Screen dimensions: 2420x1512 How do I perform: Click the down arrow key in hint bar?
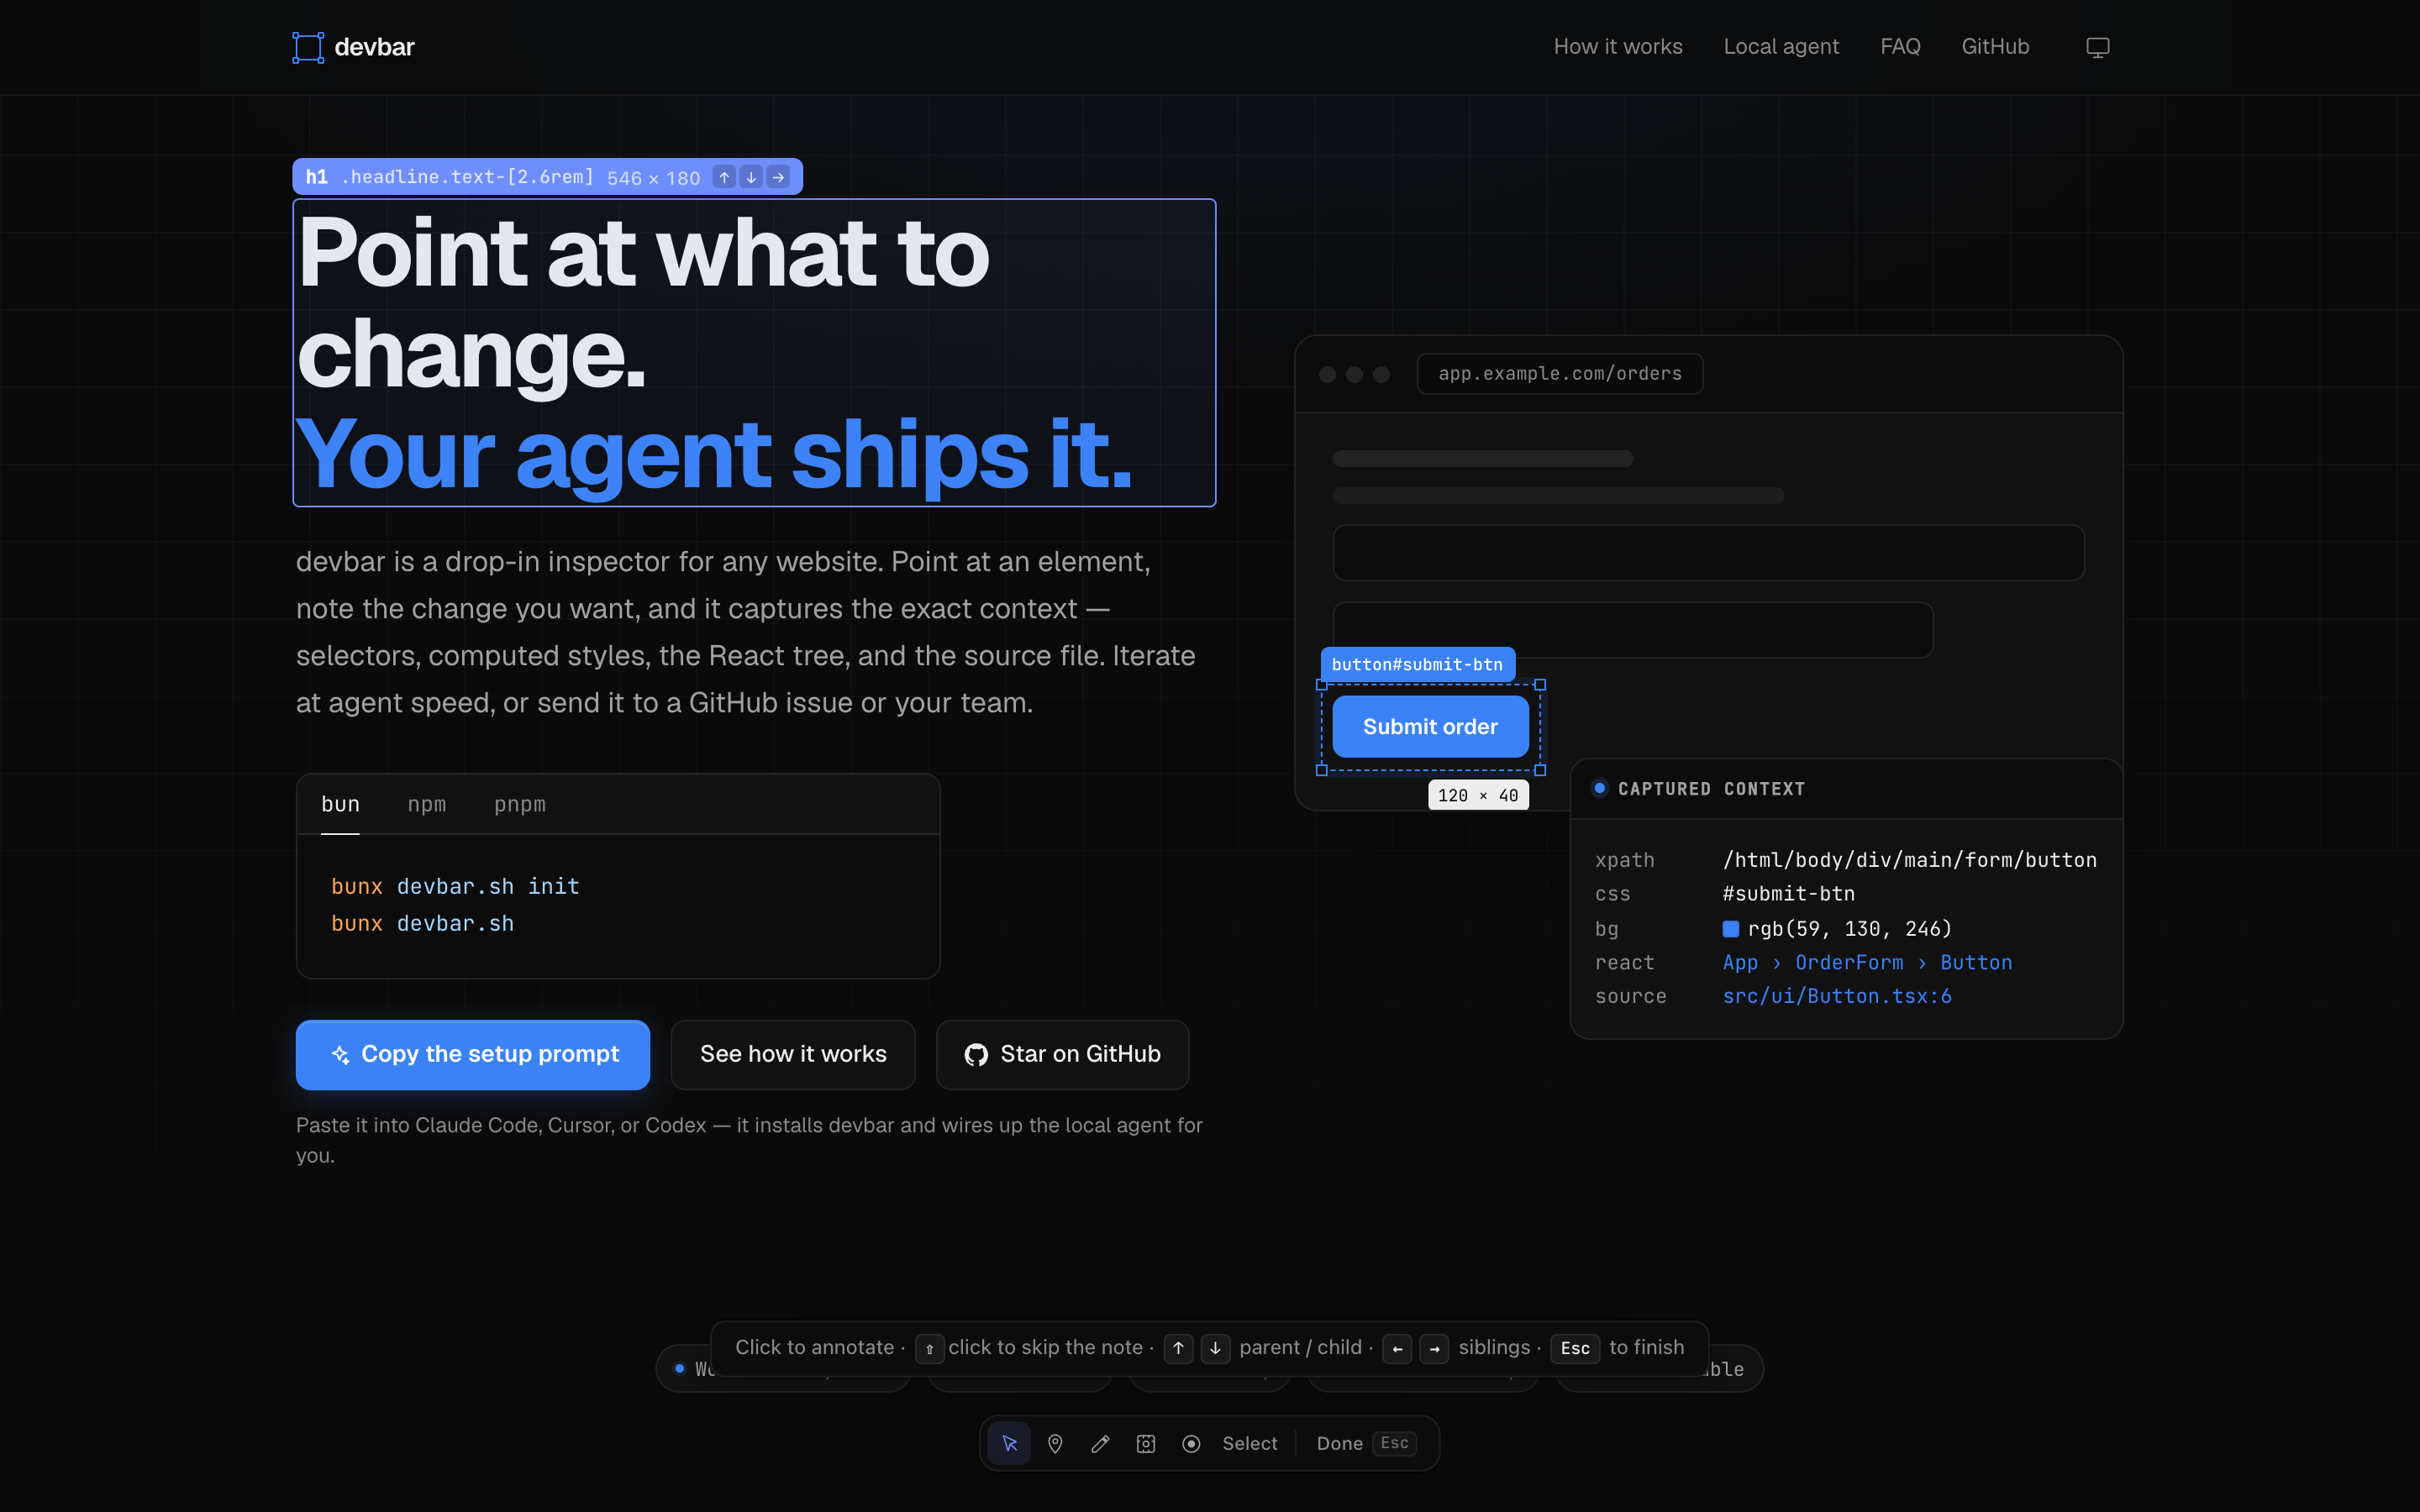1215,1348
